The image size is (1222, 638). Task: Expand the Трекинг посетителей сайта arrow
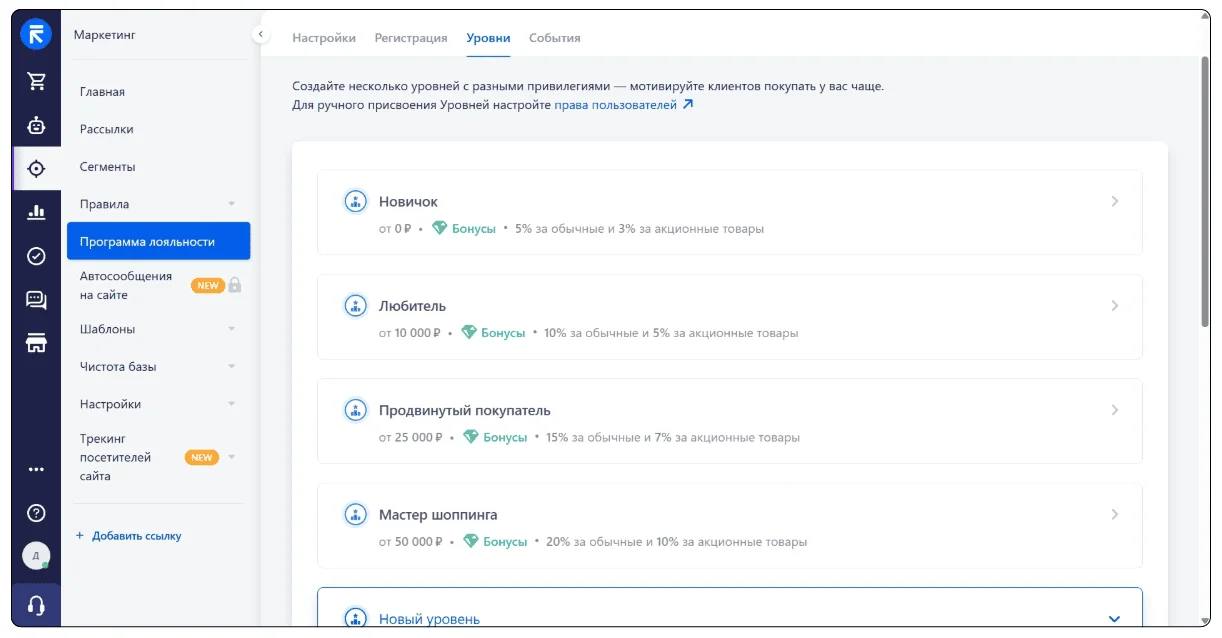[x=232, y=457]
